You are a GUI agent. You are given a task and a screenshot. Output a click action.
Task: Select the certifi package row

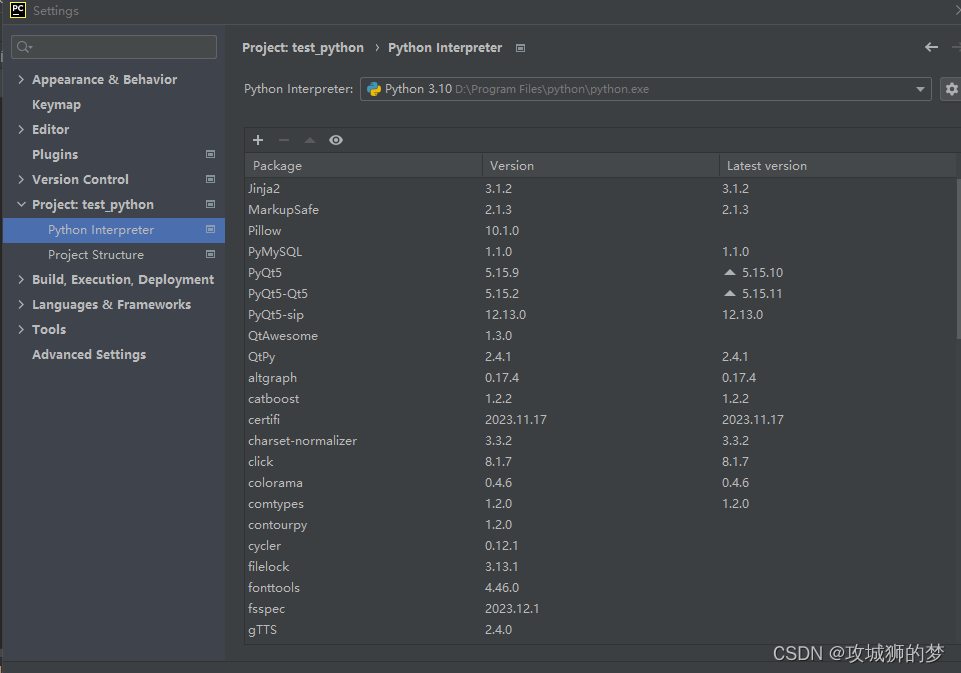601,419
